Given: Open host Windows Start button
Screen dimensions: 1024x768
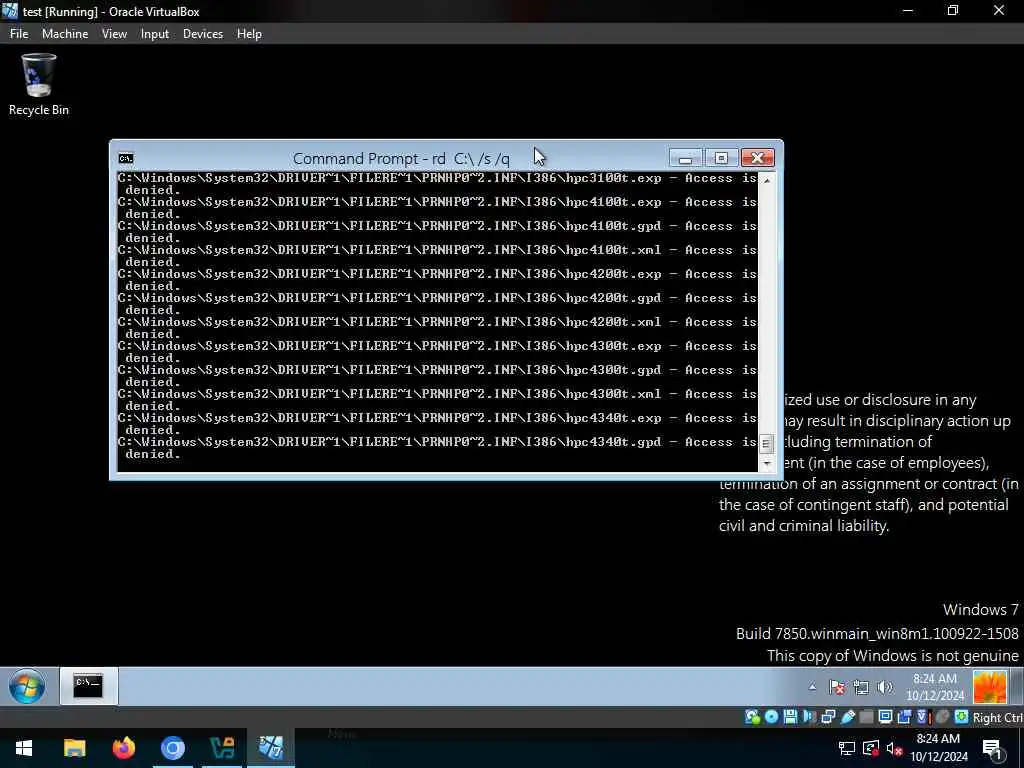Looking at the screenshot, I should pyautogui.click(x=24, y=748).
